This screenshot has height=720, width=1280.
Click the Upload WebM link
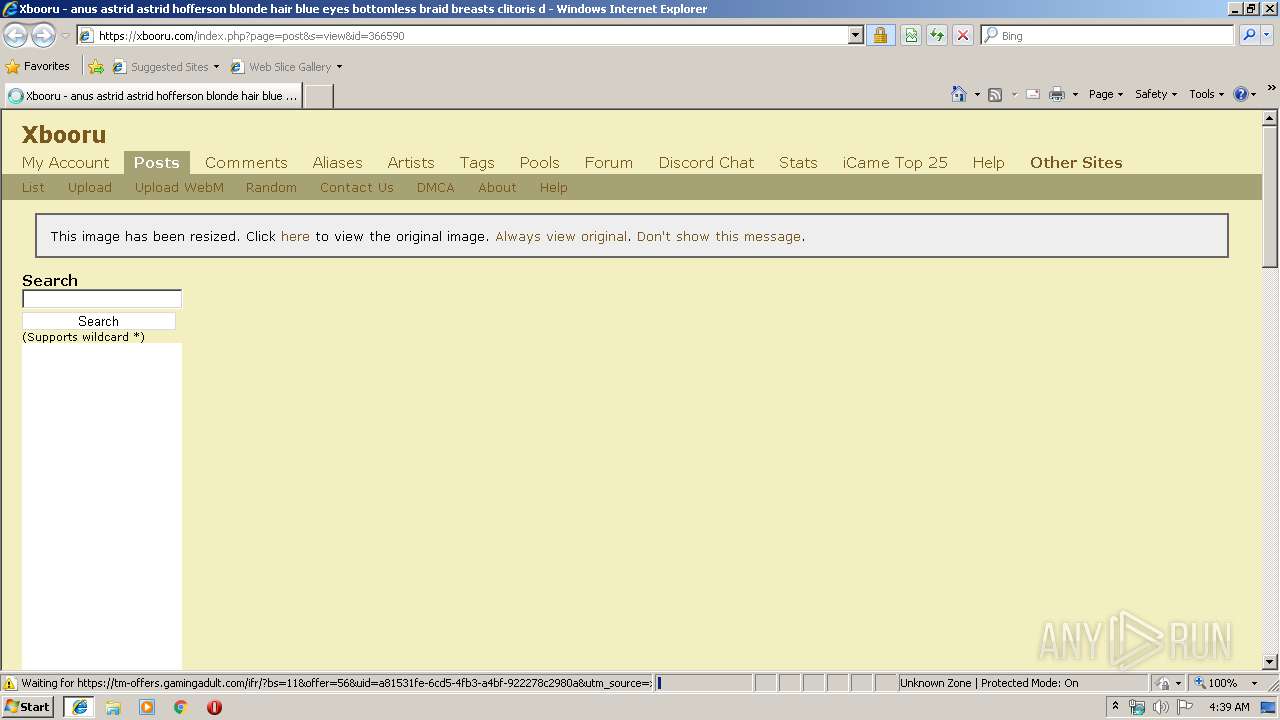179,187
